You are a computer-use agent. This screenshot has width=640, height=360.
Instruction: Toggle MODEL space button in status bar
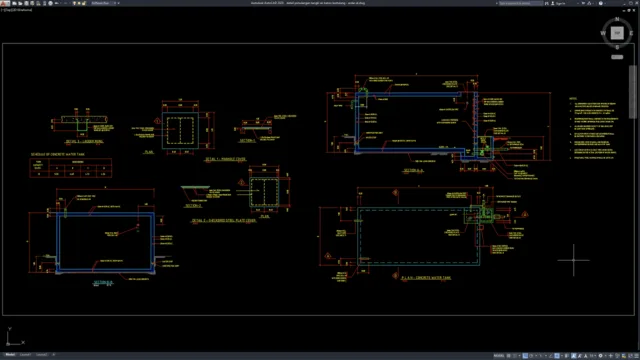(499, 356)
